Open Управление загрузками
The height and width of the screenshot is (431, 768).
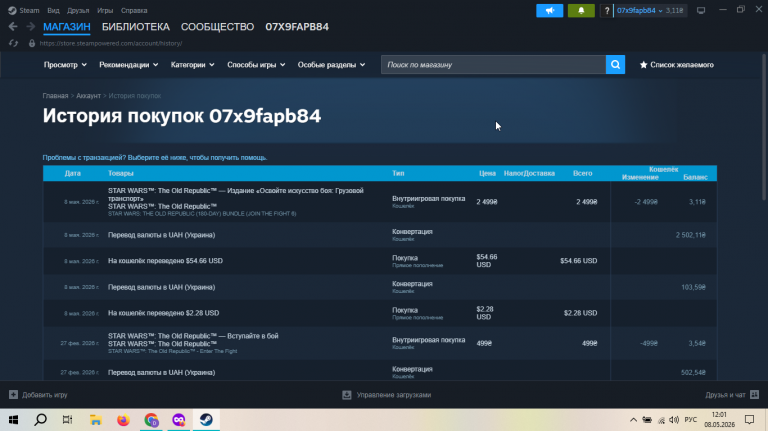pos(394,395)
